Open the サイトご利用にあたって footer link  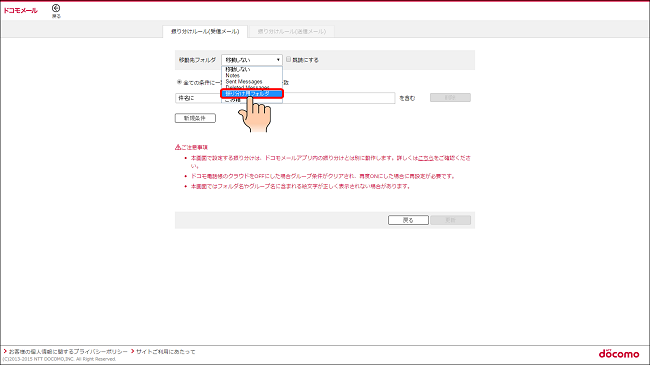coord(165,351)
